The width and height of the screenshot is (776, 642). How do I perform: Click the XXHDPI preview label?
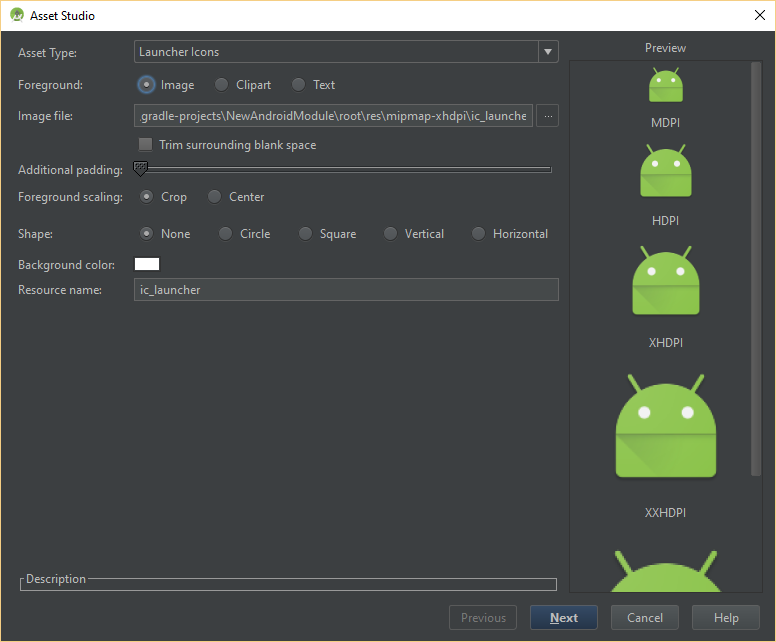pos(666,513)
